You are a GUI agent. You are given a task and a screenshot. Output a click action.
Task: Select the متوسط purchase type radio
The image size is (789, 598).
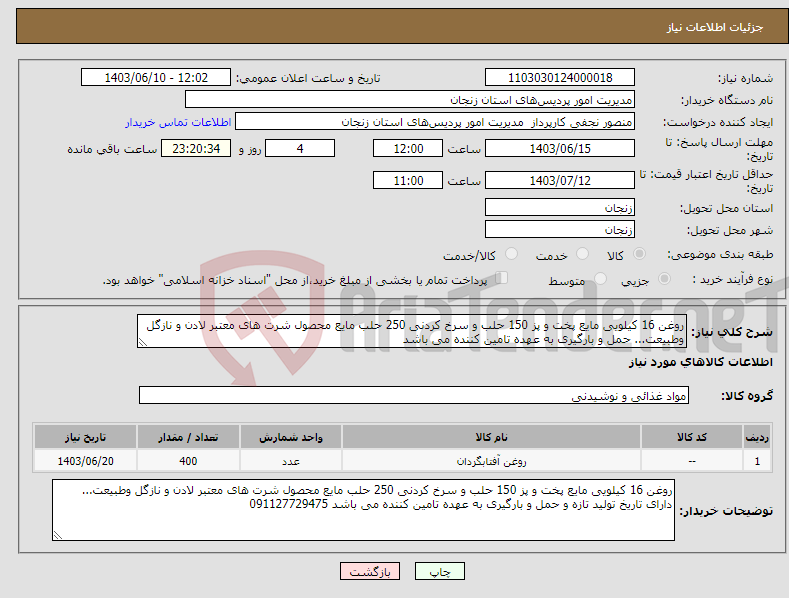coord(600,279)
